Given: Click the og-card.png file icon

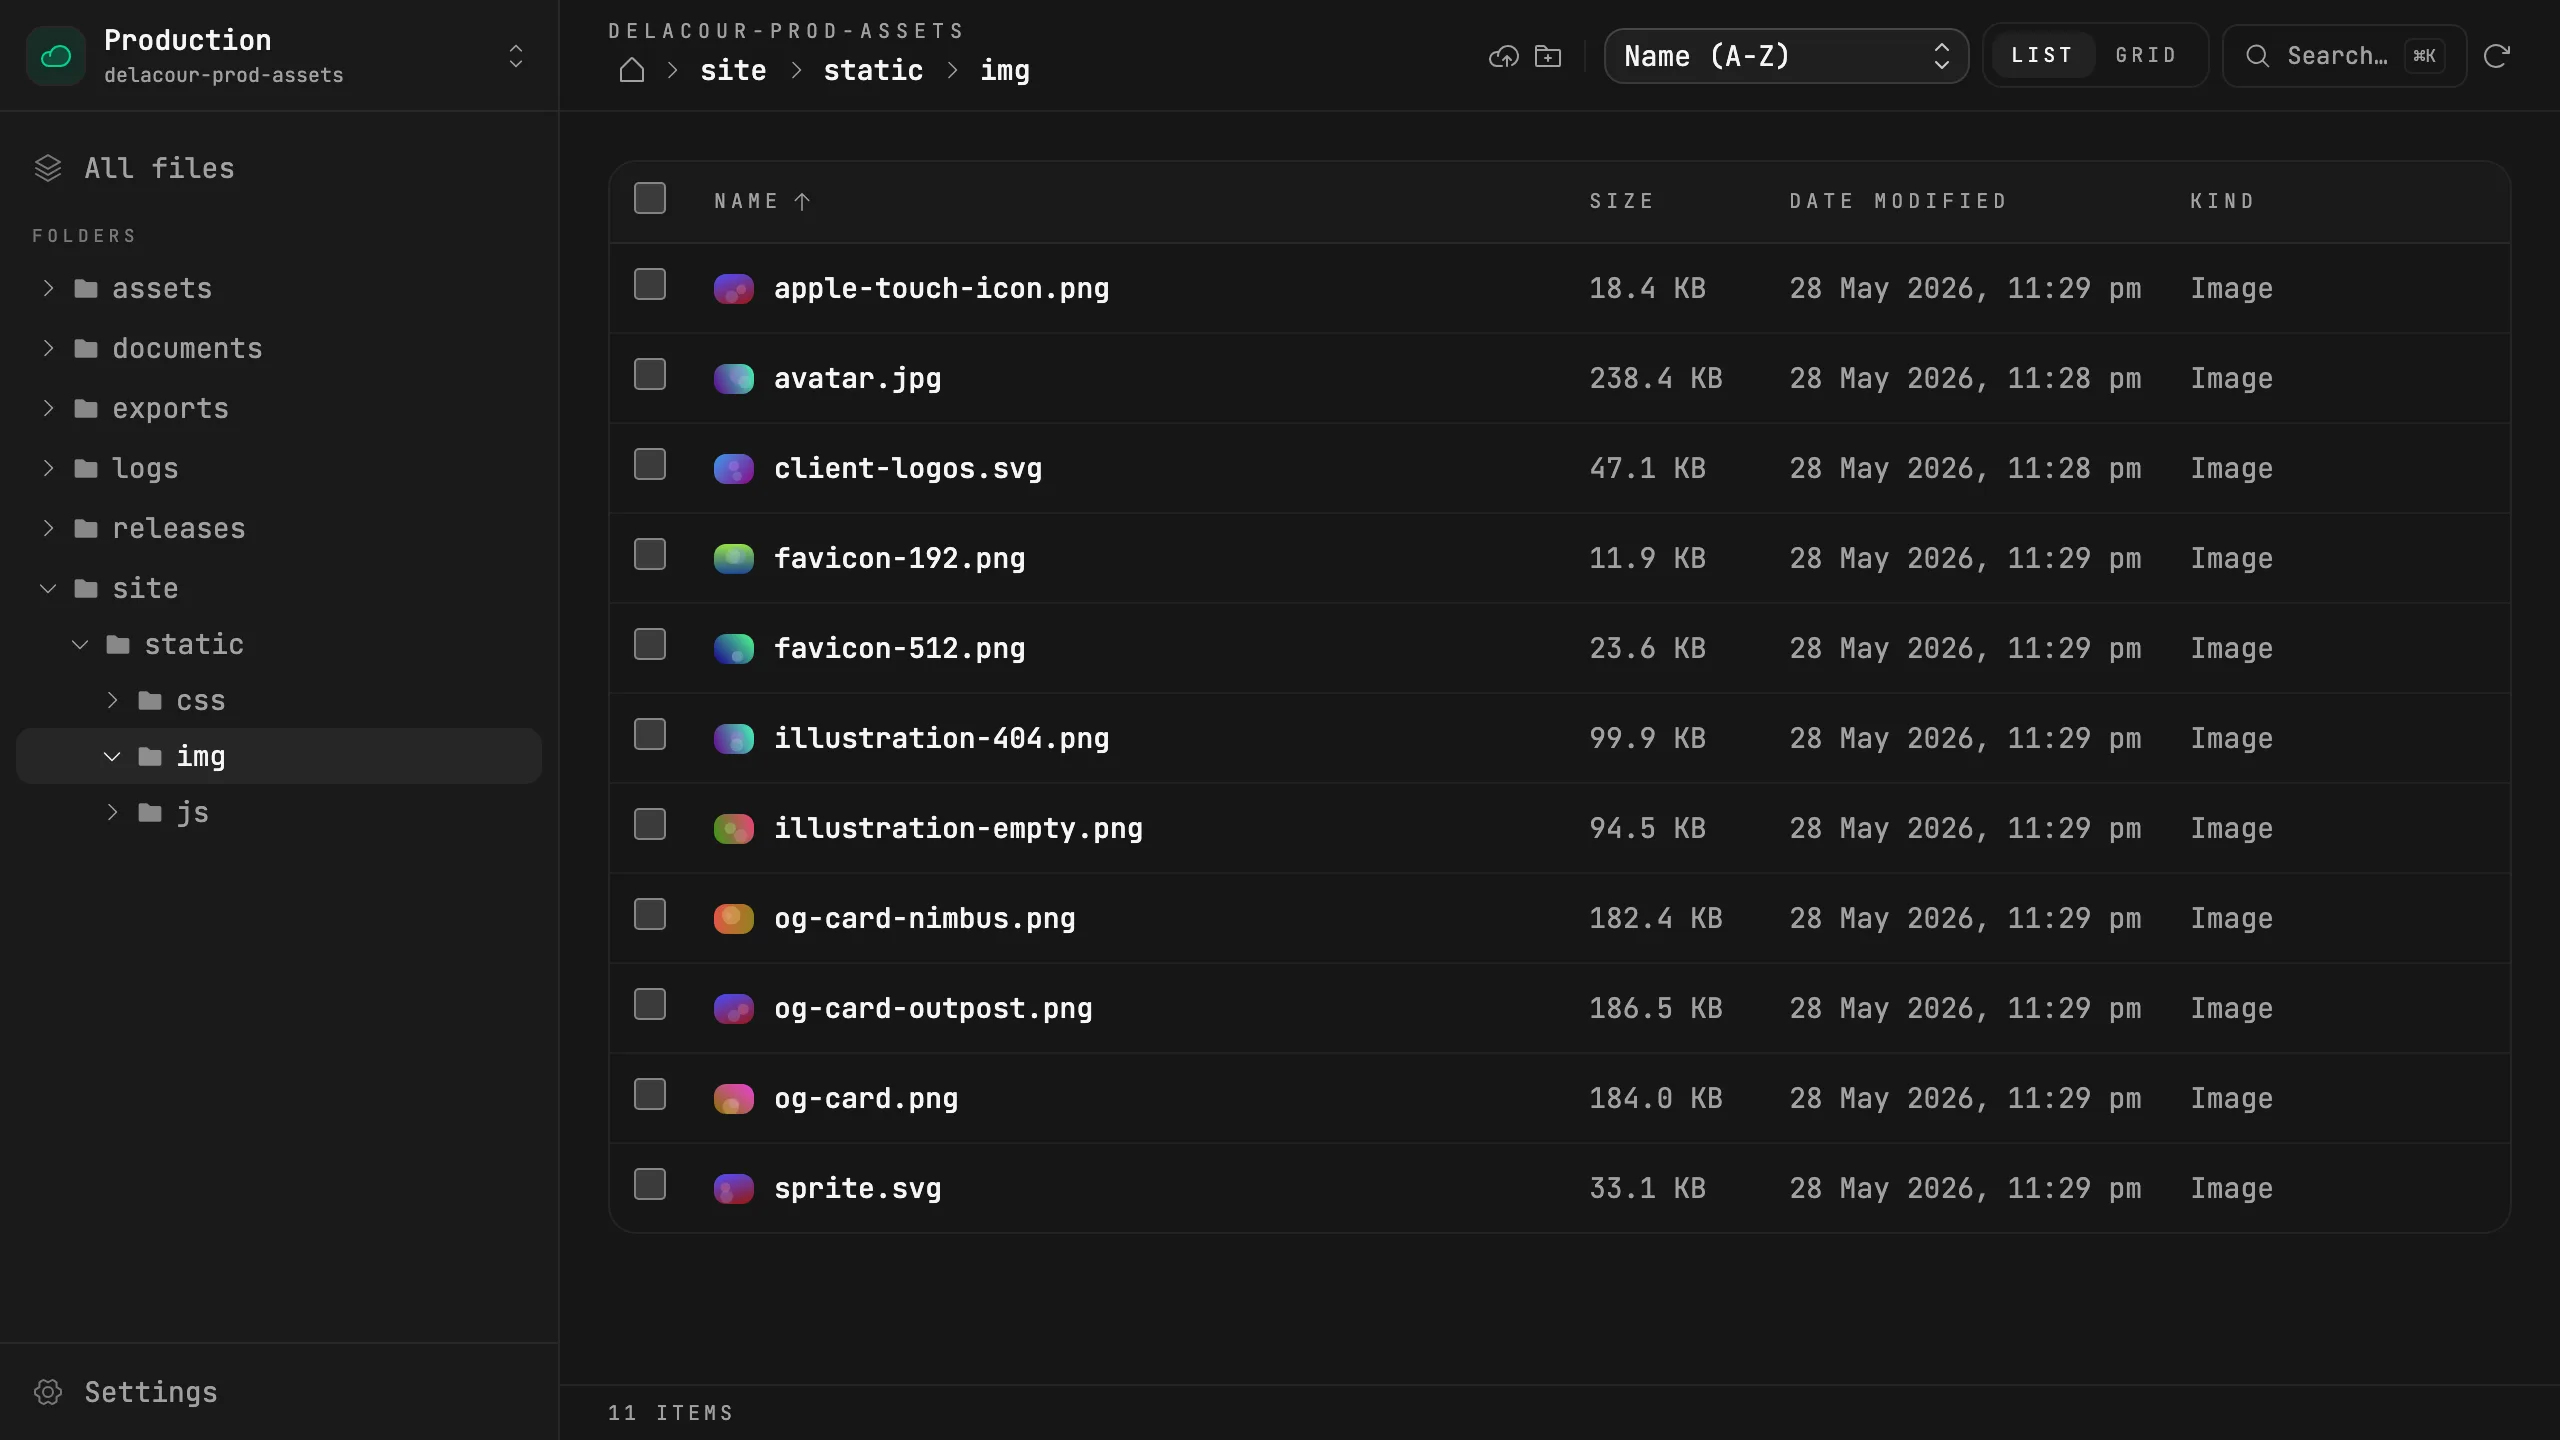Looking at the screenshot, I should (x=734, y=1099).
